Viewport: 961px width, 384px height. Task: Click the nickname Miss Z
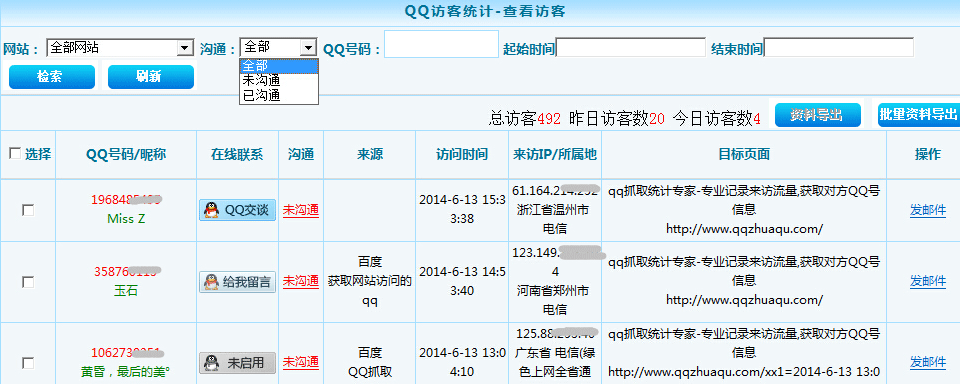[126, 219]
